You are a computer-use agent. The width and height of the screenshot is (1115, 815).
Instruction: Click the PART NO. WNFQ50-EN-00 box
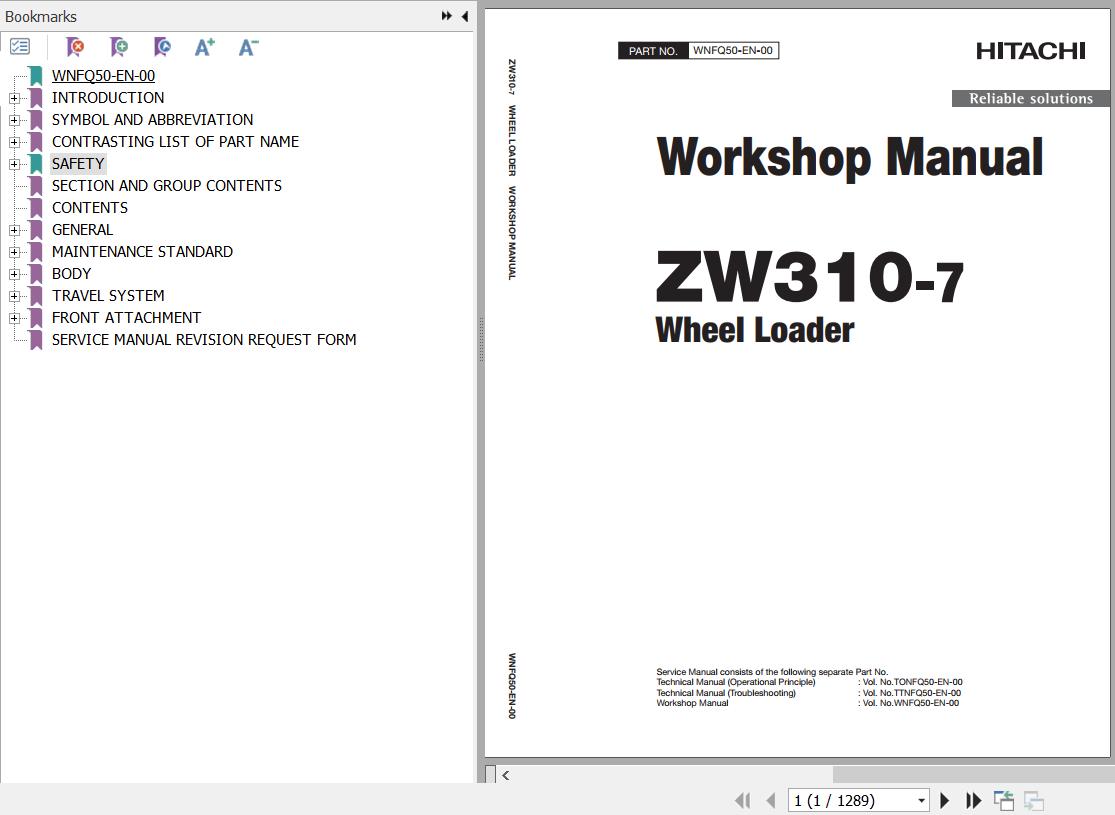[x=698, y=50]
